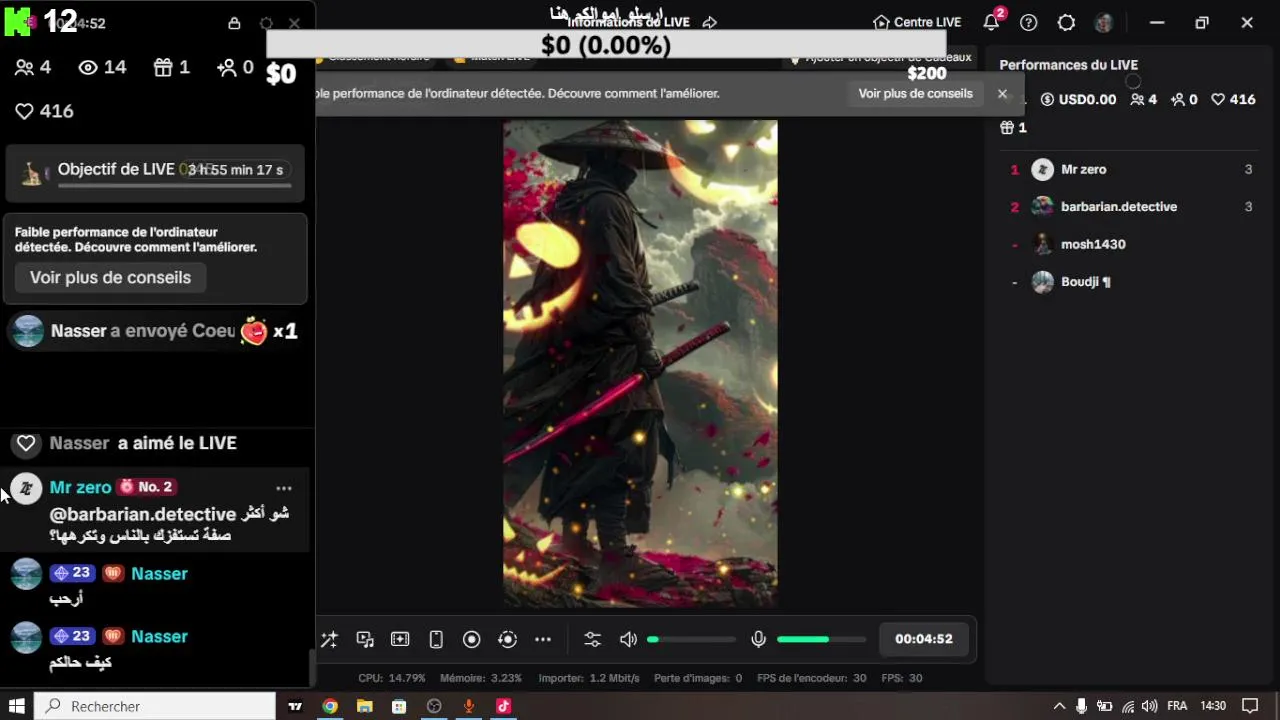Select mosh1430 in the ranking list

(1130, 244)
